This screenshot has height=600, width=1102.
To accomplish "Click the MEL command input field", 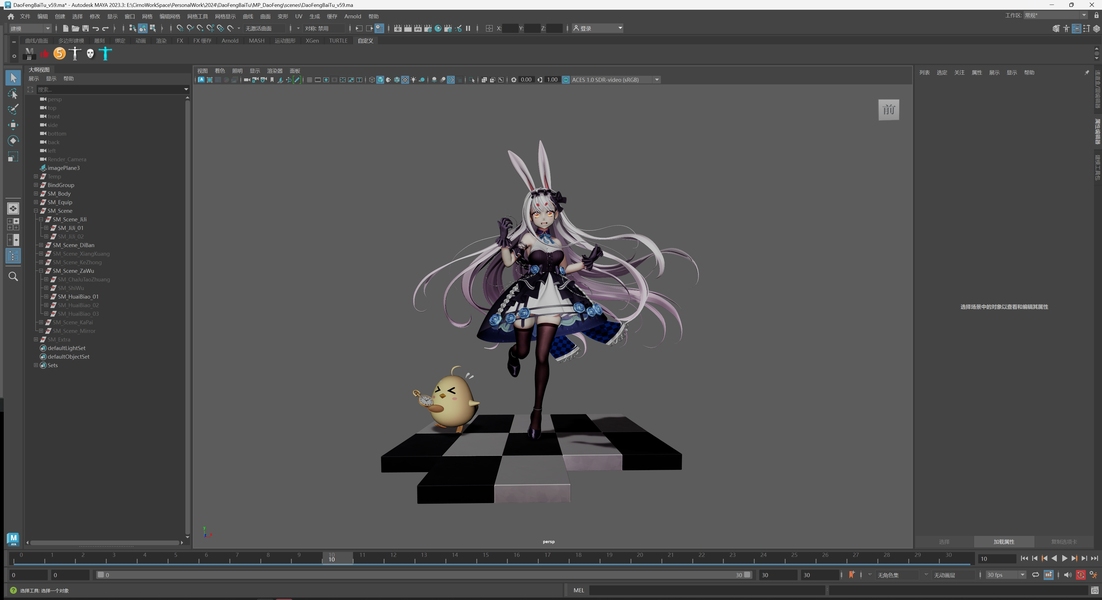I will click(x=706, y=590).
